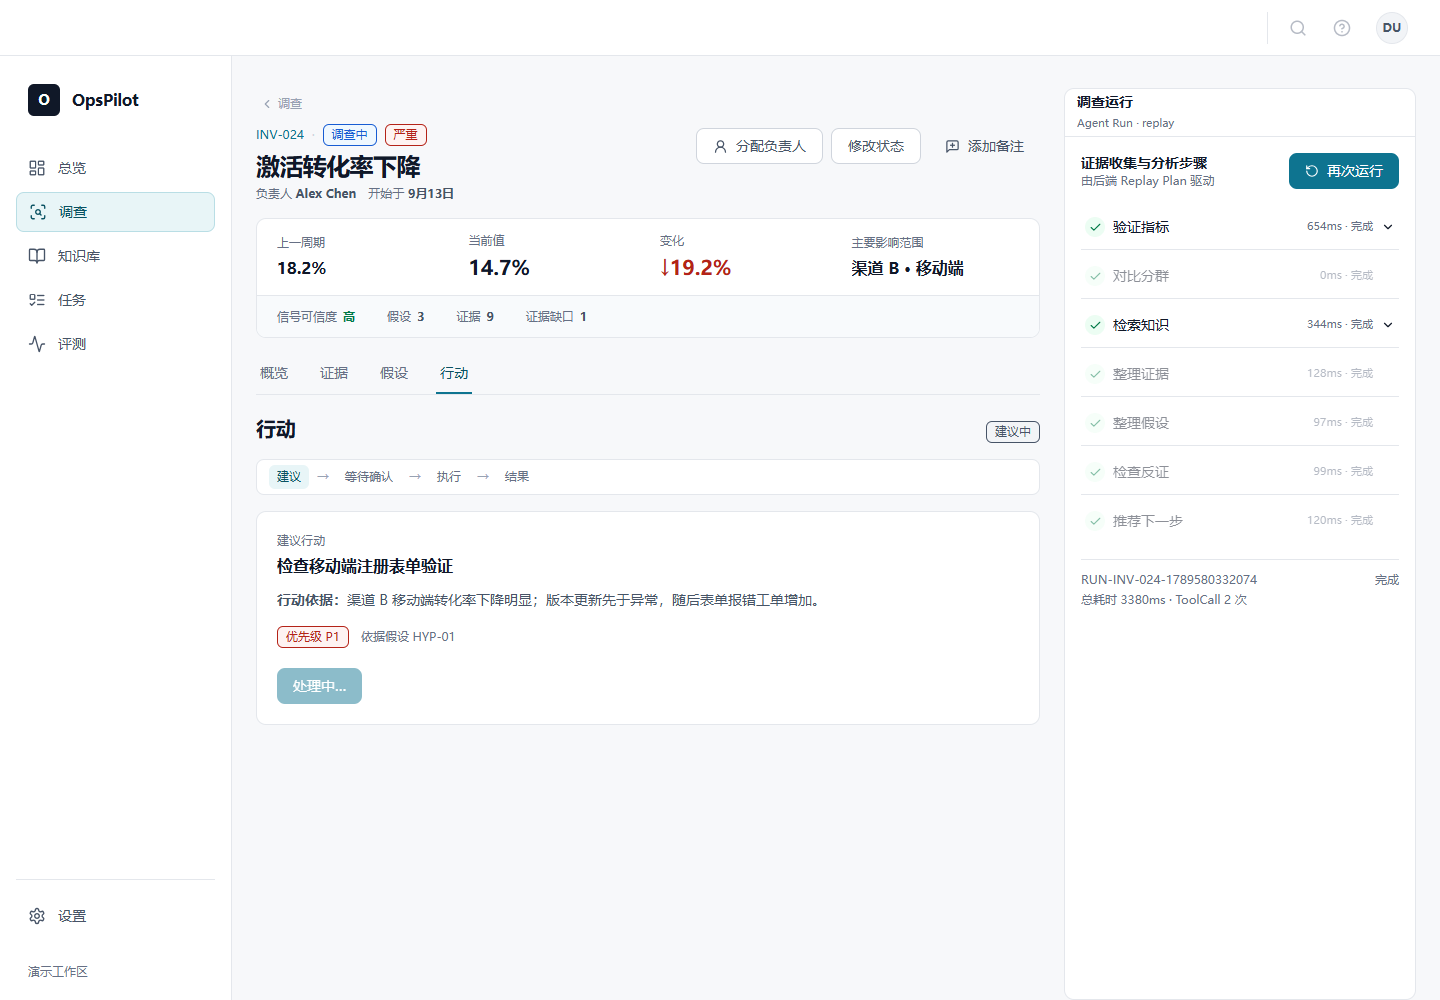Image resolution: width=1440 pixels, height=1000 pixels.
Task: Expand the 检索知识 step details
Action: (1388, 325)
